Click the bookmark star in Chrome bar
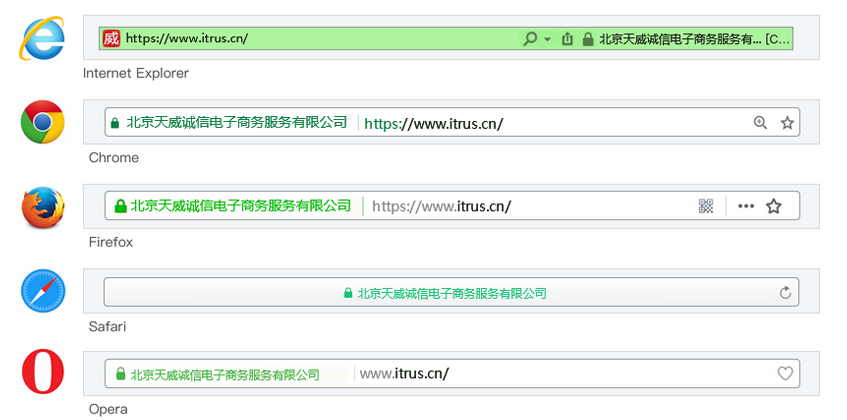Screen dimensions: 847x420 coord(787,123)
